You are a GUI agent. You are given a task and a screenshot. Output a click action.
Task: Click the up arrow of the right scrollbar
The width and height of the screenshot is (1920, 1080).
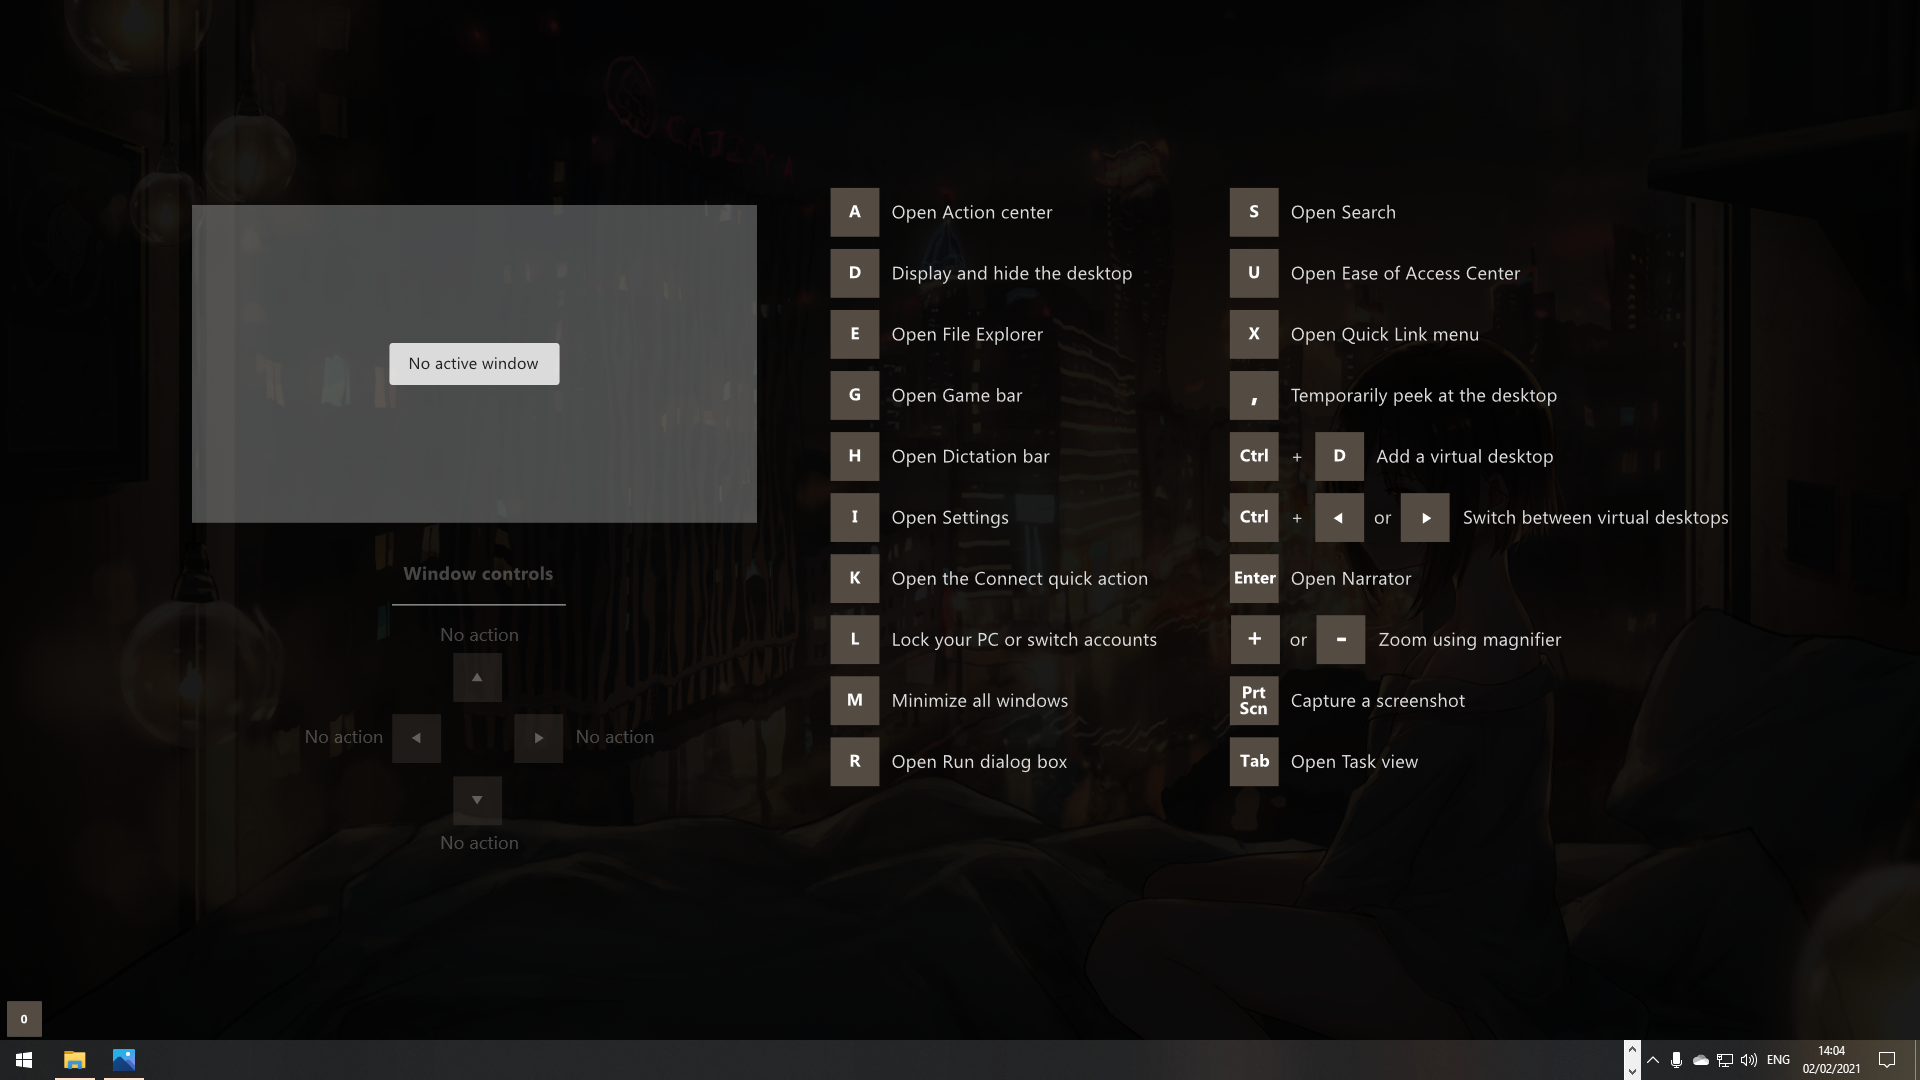pyautogui.click(x=1633, y=1050)
